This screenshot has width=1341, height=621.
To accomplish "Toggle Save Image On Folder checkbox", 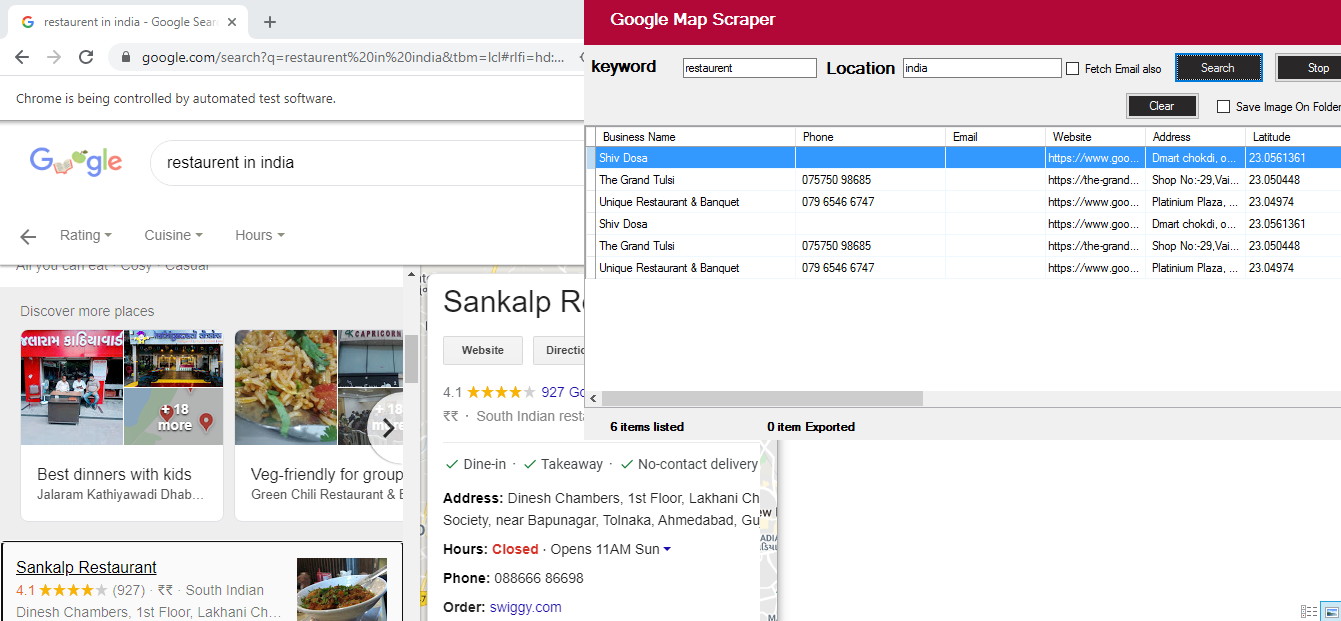I will tap(1223, 107).
